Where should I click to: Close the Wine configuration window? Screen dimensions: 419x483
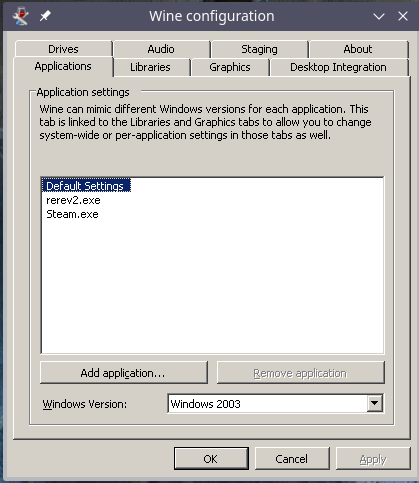click(x=403, y=16)
